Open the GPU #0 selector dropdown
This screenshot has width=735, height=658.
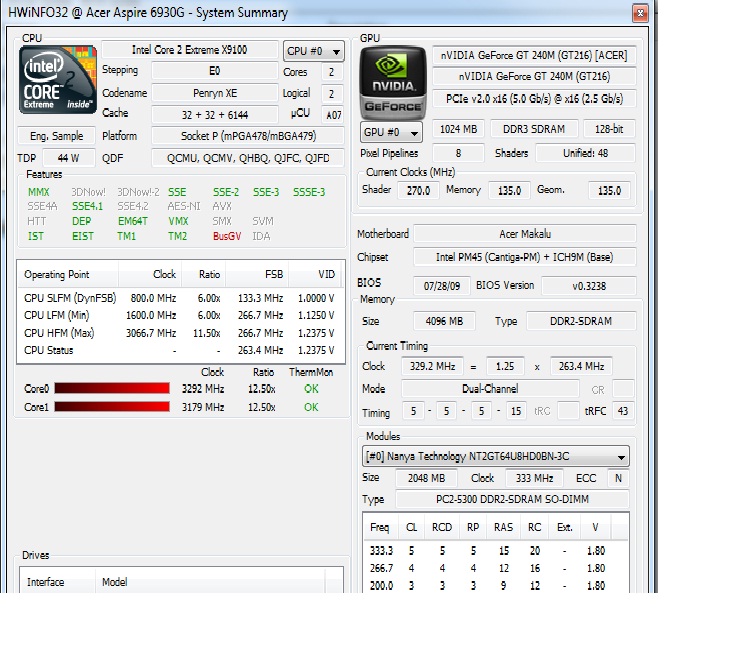tap(391, 132)
